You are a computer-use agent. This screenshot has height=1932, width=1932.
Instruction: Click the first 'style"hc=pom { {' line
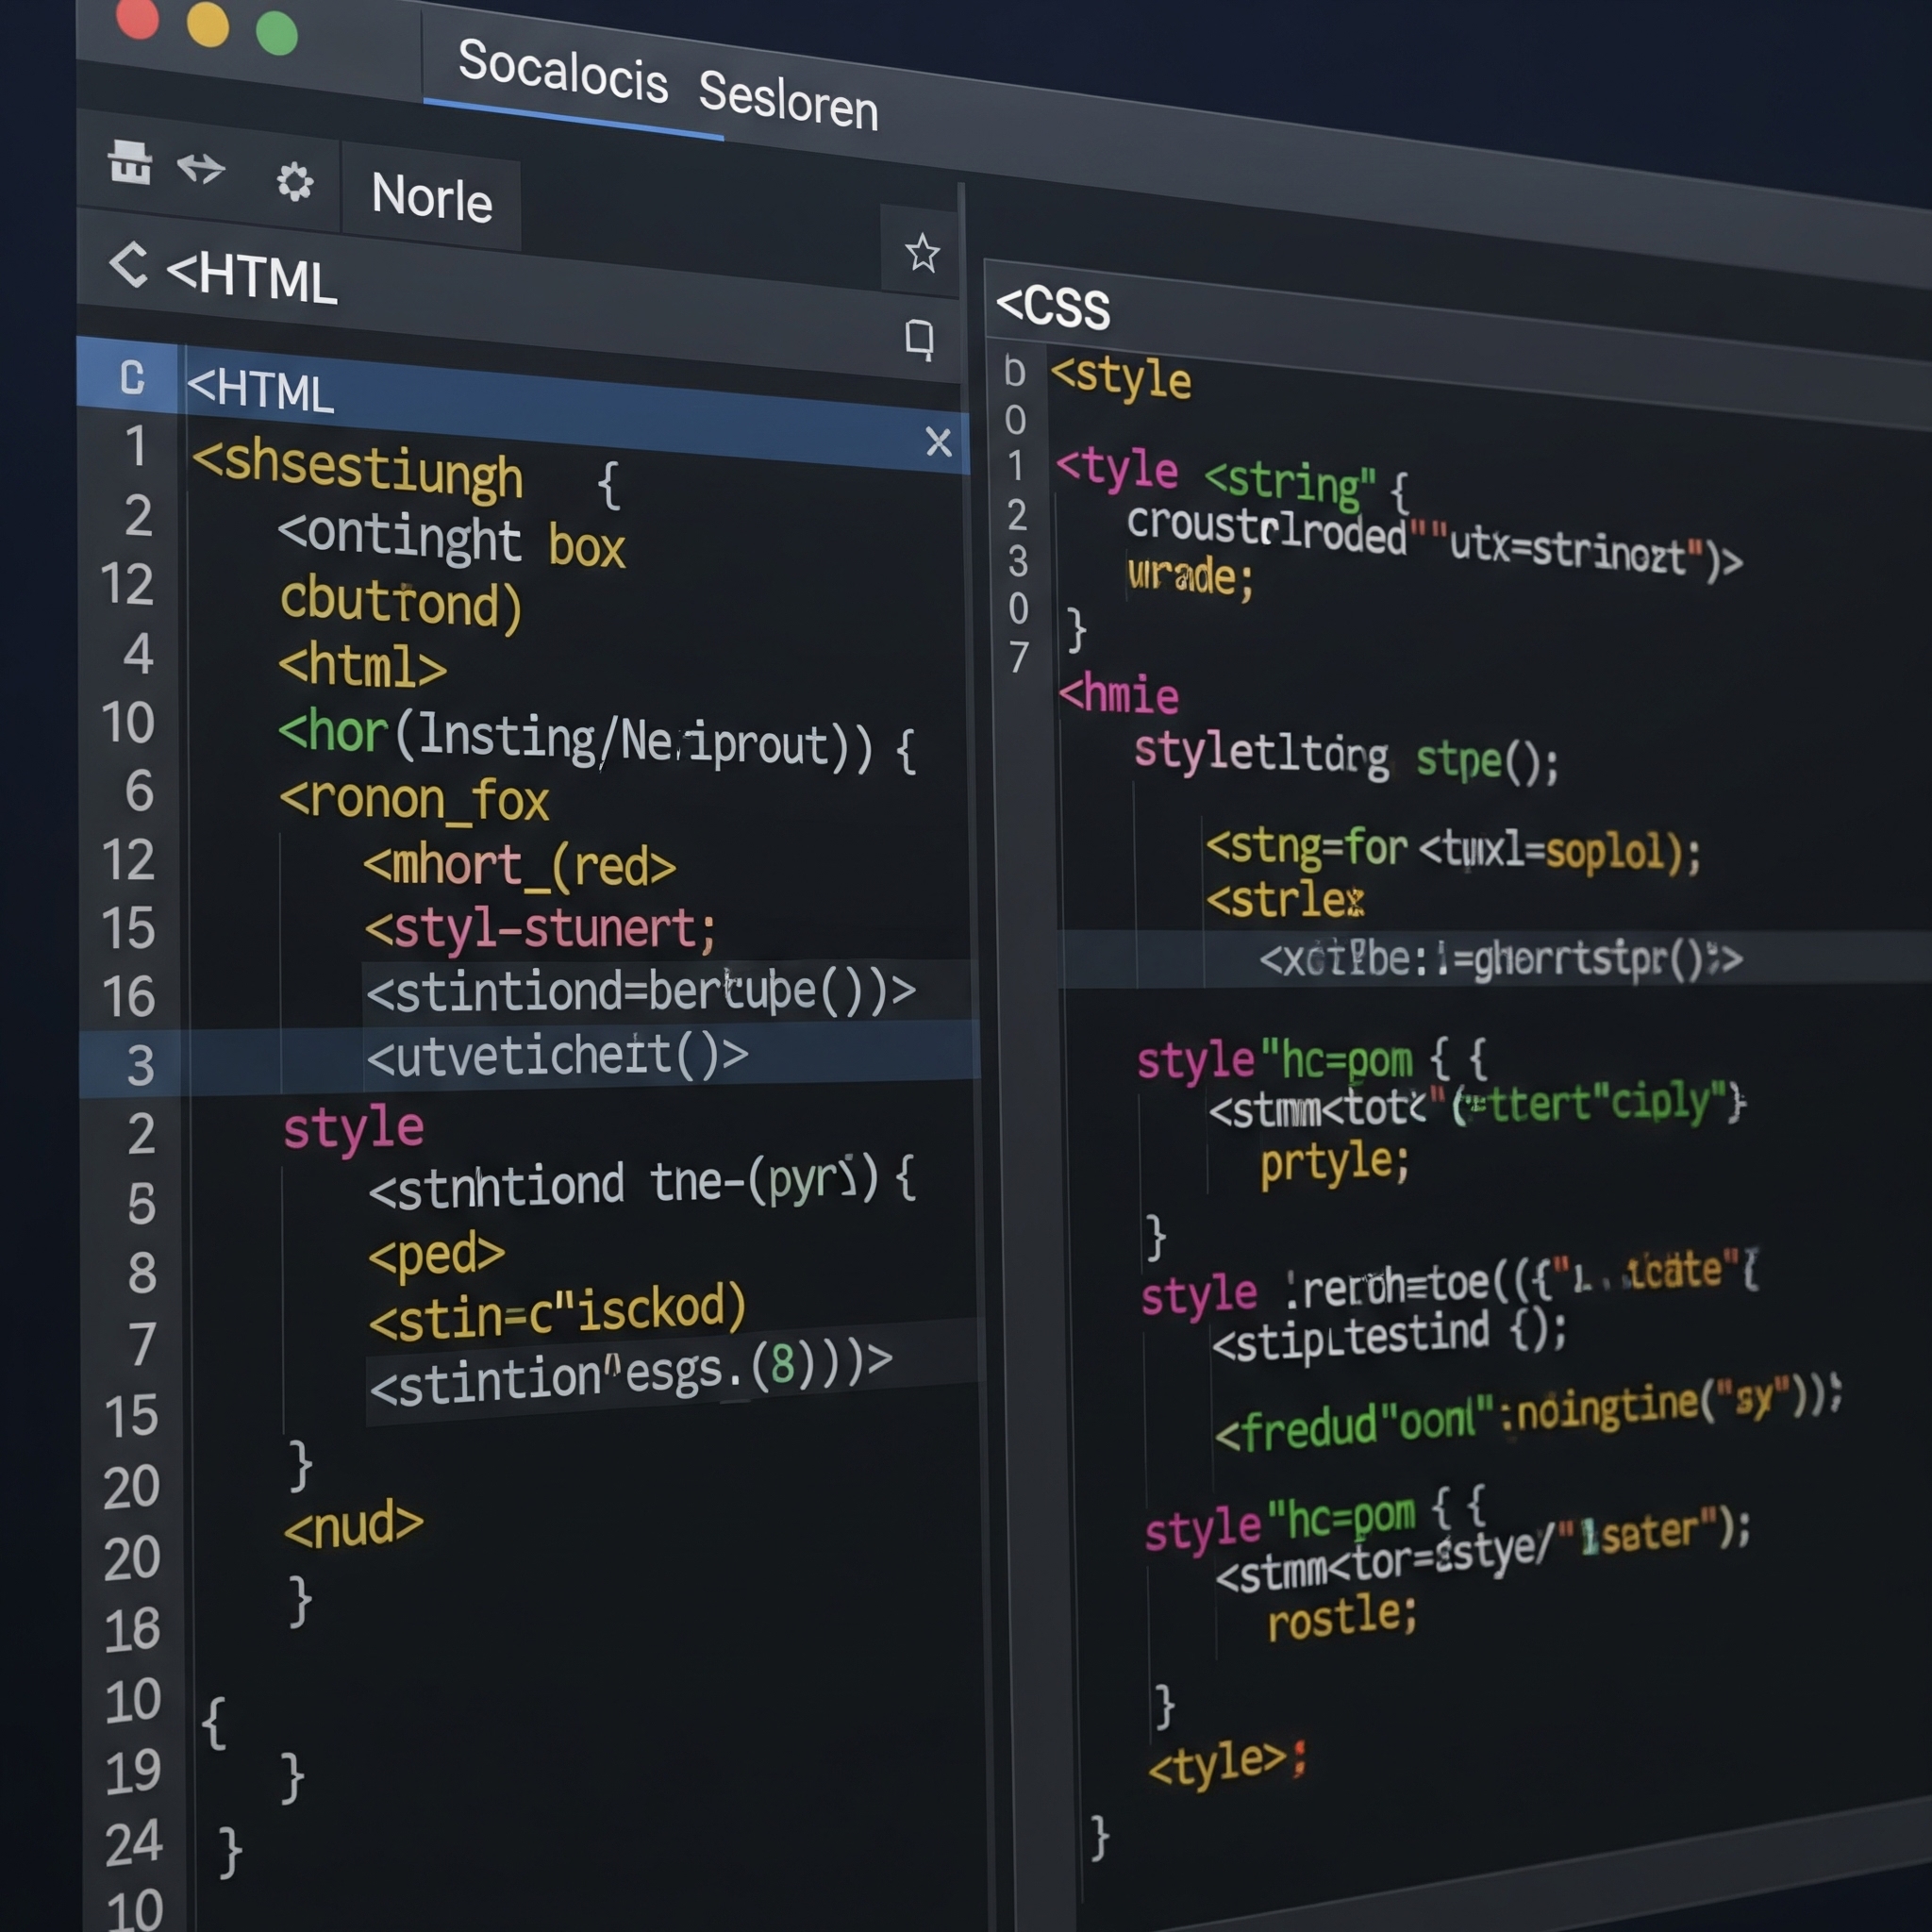[1312, 1059]
